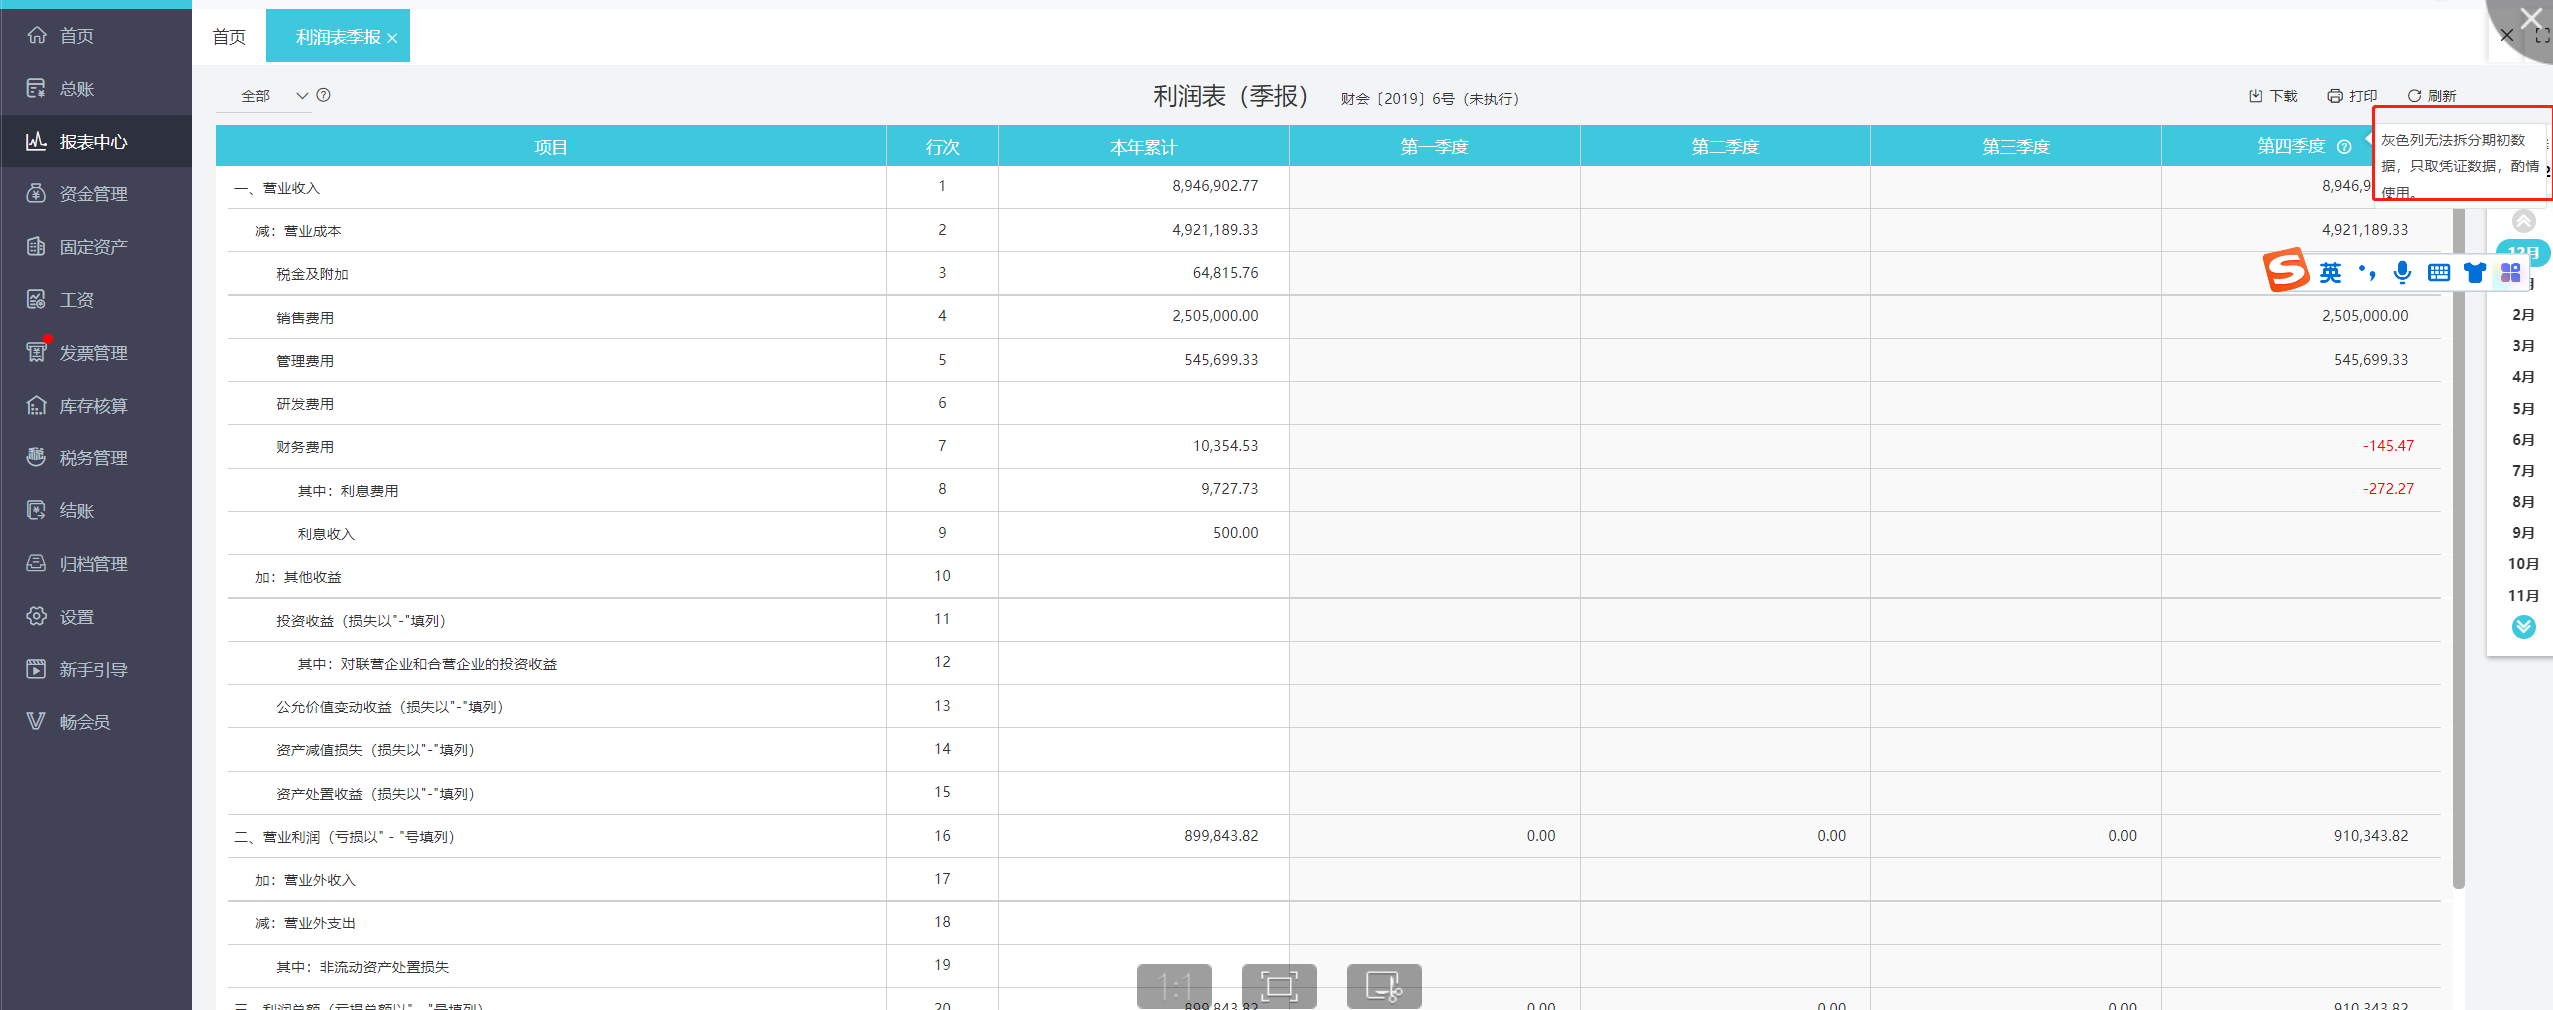Pick 7月 in the month list
The height and width of the screenshot is (1010, 2553).
pos(2523,471)
